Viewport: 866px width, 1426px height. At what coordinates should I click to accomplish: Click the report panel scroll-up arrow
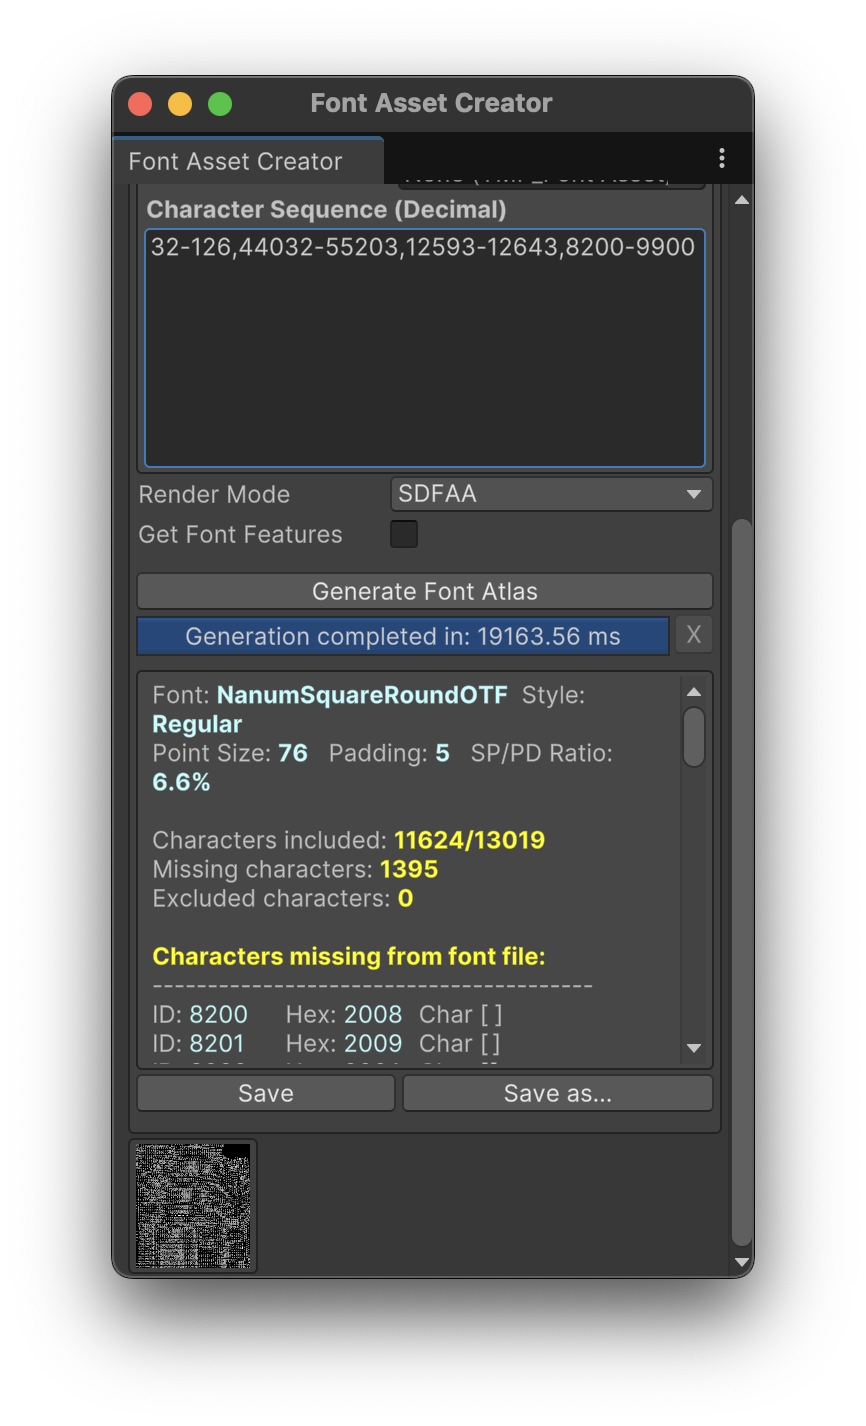point(694,692)
